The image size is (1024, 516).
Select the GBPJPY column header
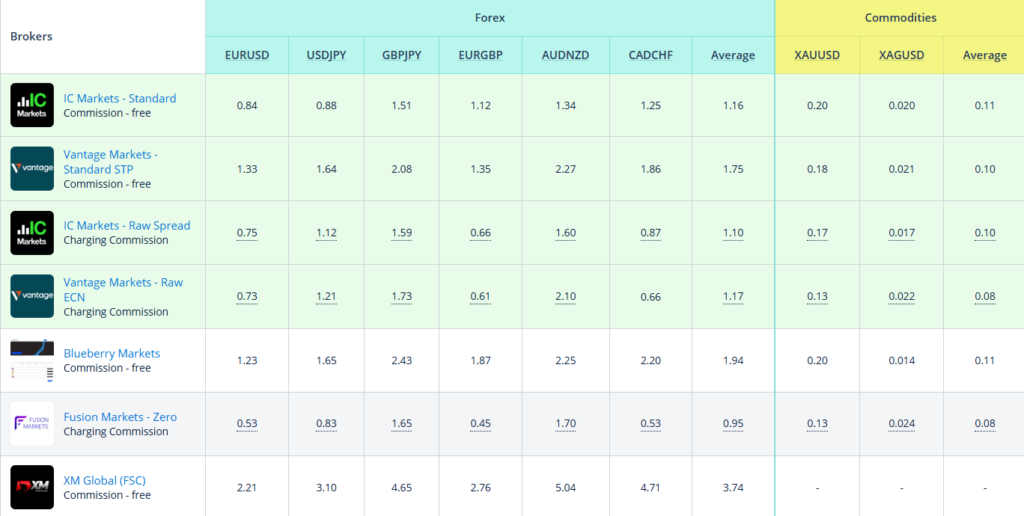pyautogui.click(x=402, y=55)
